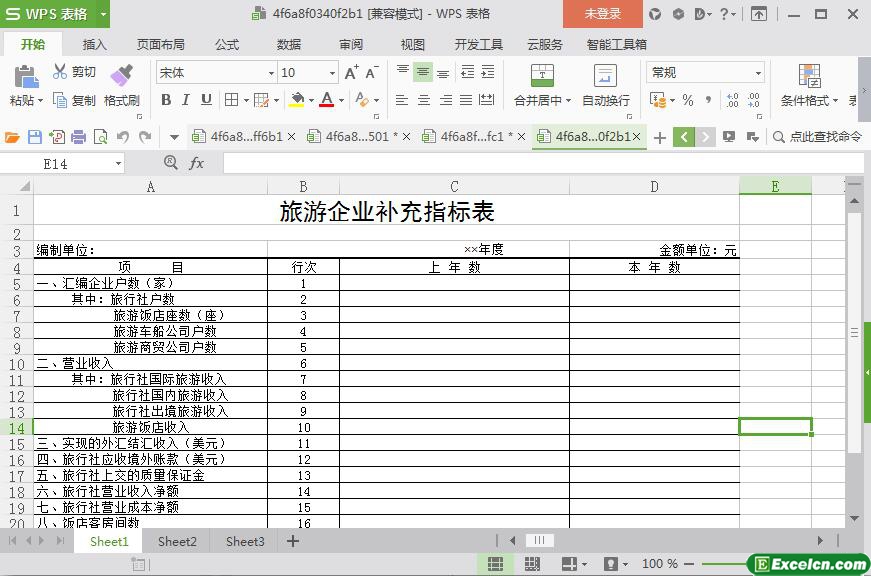
Task: Expand the font size dropdown
Action: tap(332, 73)
